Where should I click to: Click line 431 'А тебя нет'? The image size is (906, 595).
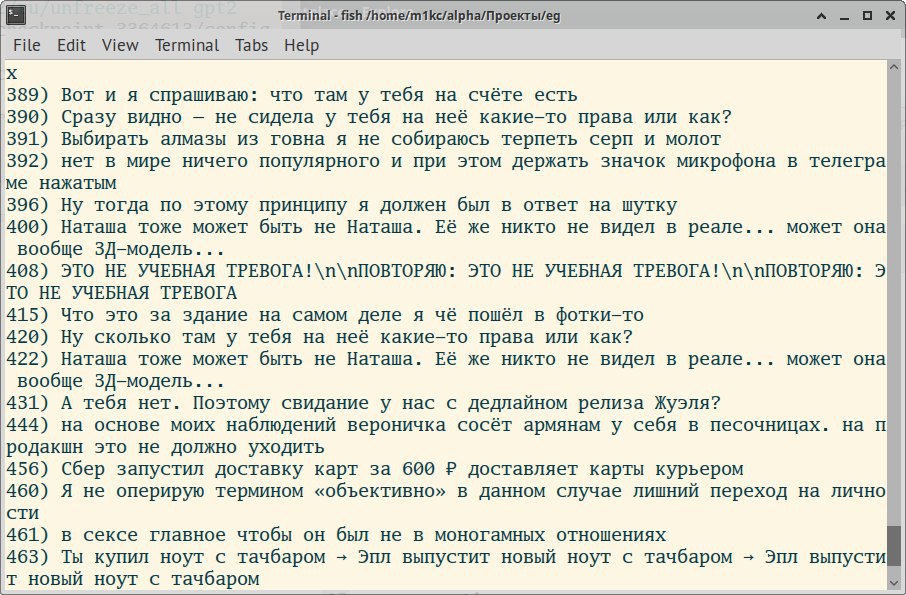coord(363,403)
